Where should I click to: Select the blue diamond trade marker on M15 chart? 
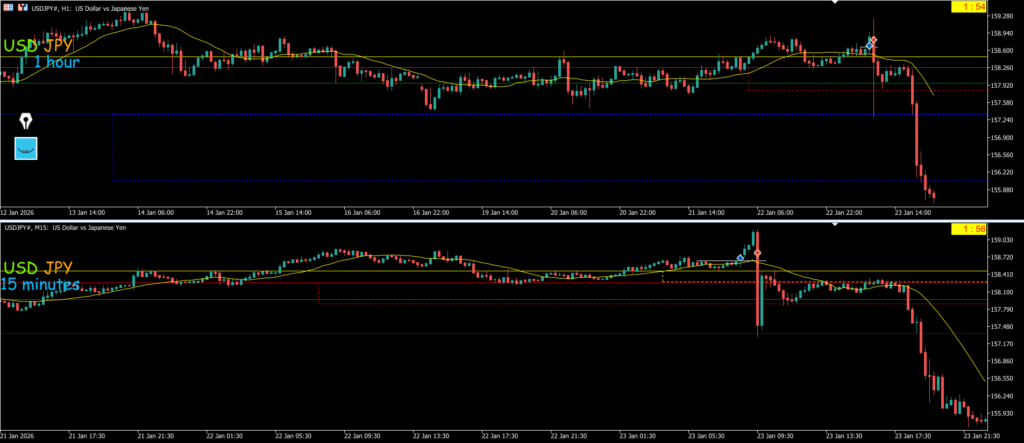click(x=740, y=259)
